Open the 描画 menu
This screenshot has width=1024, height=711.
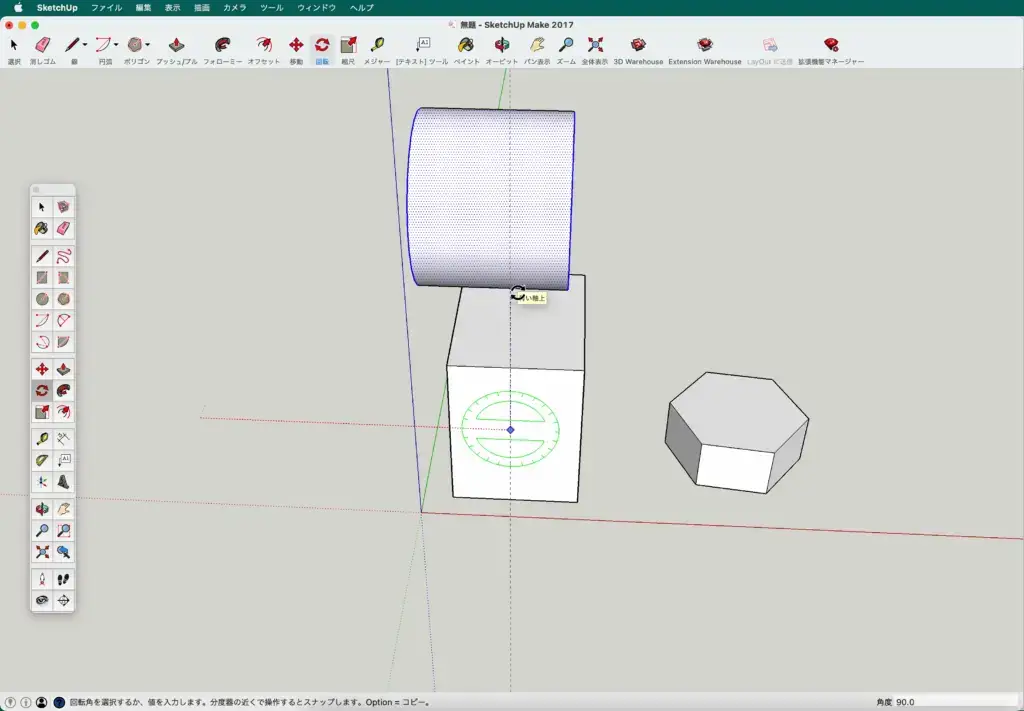(x=202, y=8)
